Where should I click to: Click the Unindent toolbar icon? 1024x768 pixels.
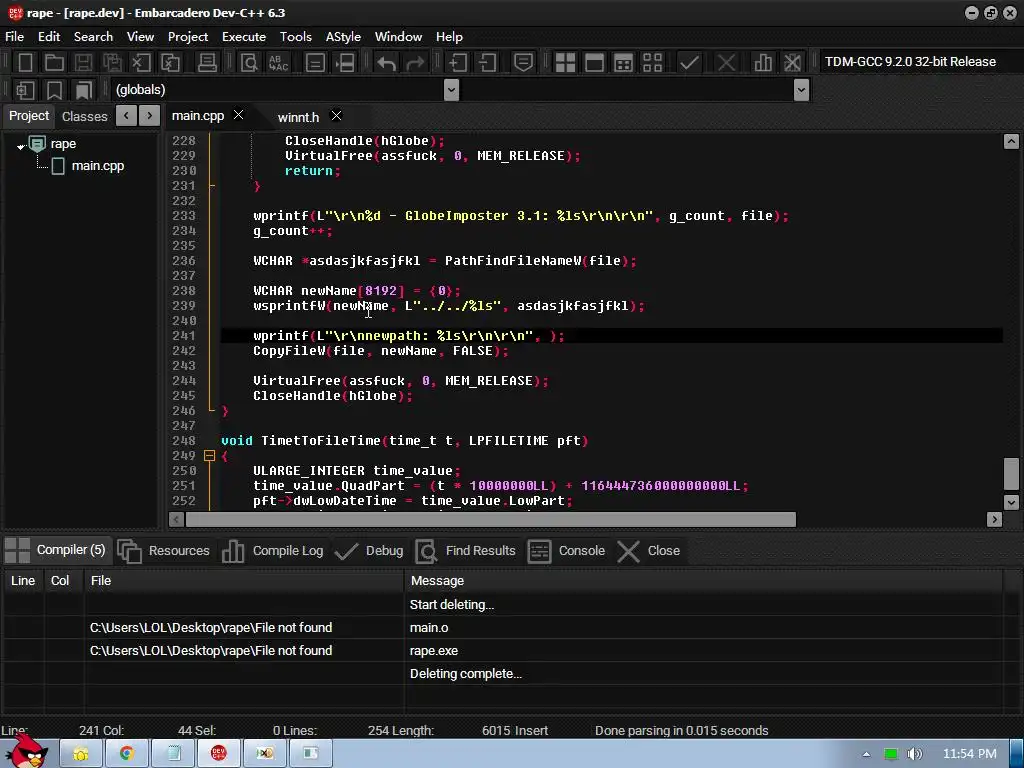tap(487, 63)
